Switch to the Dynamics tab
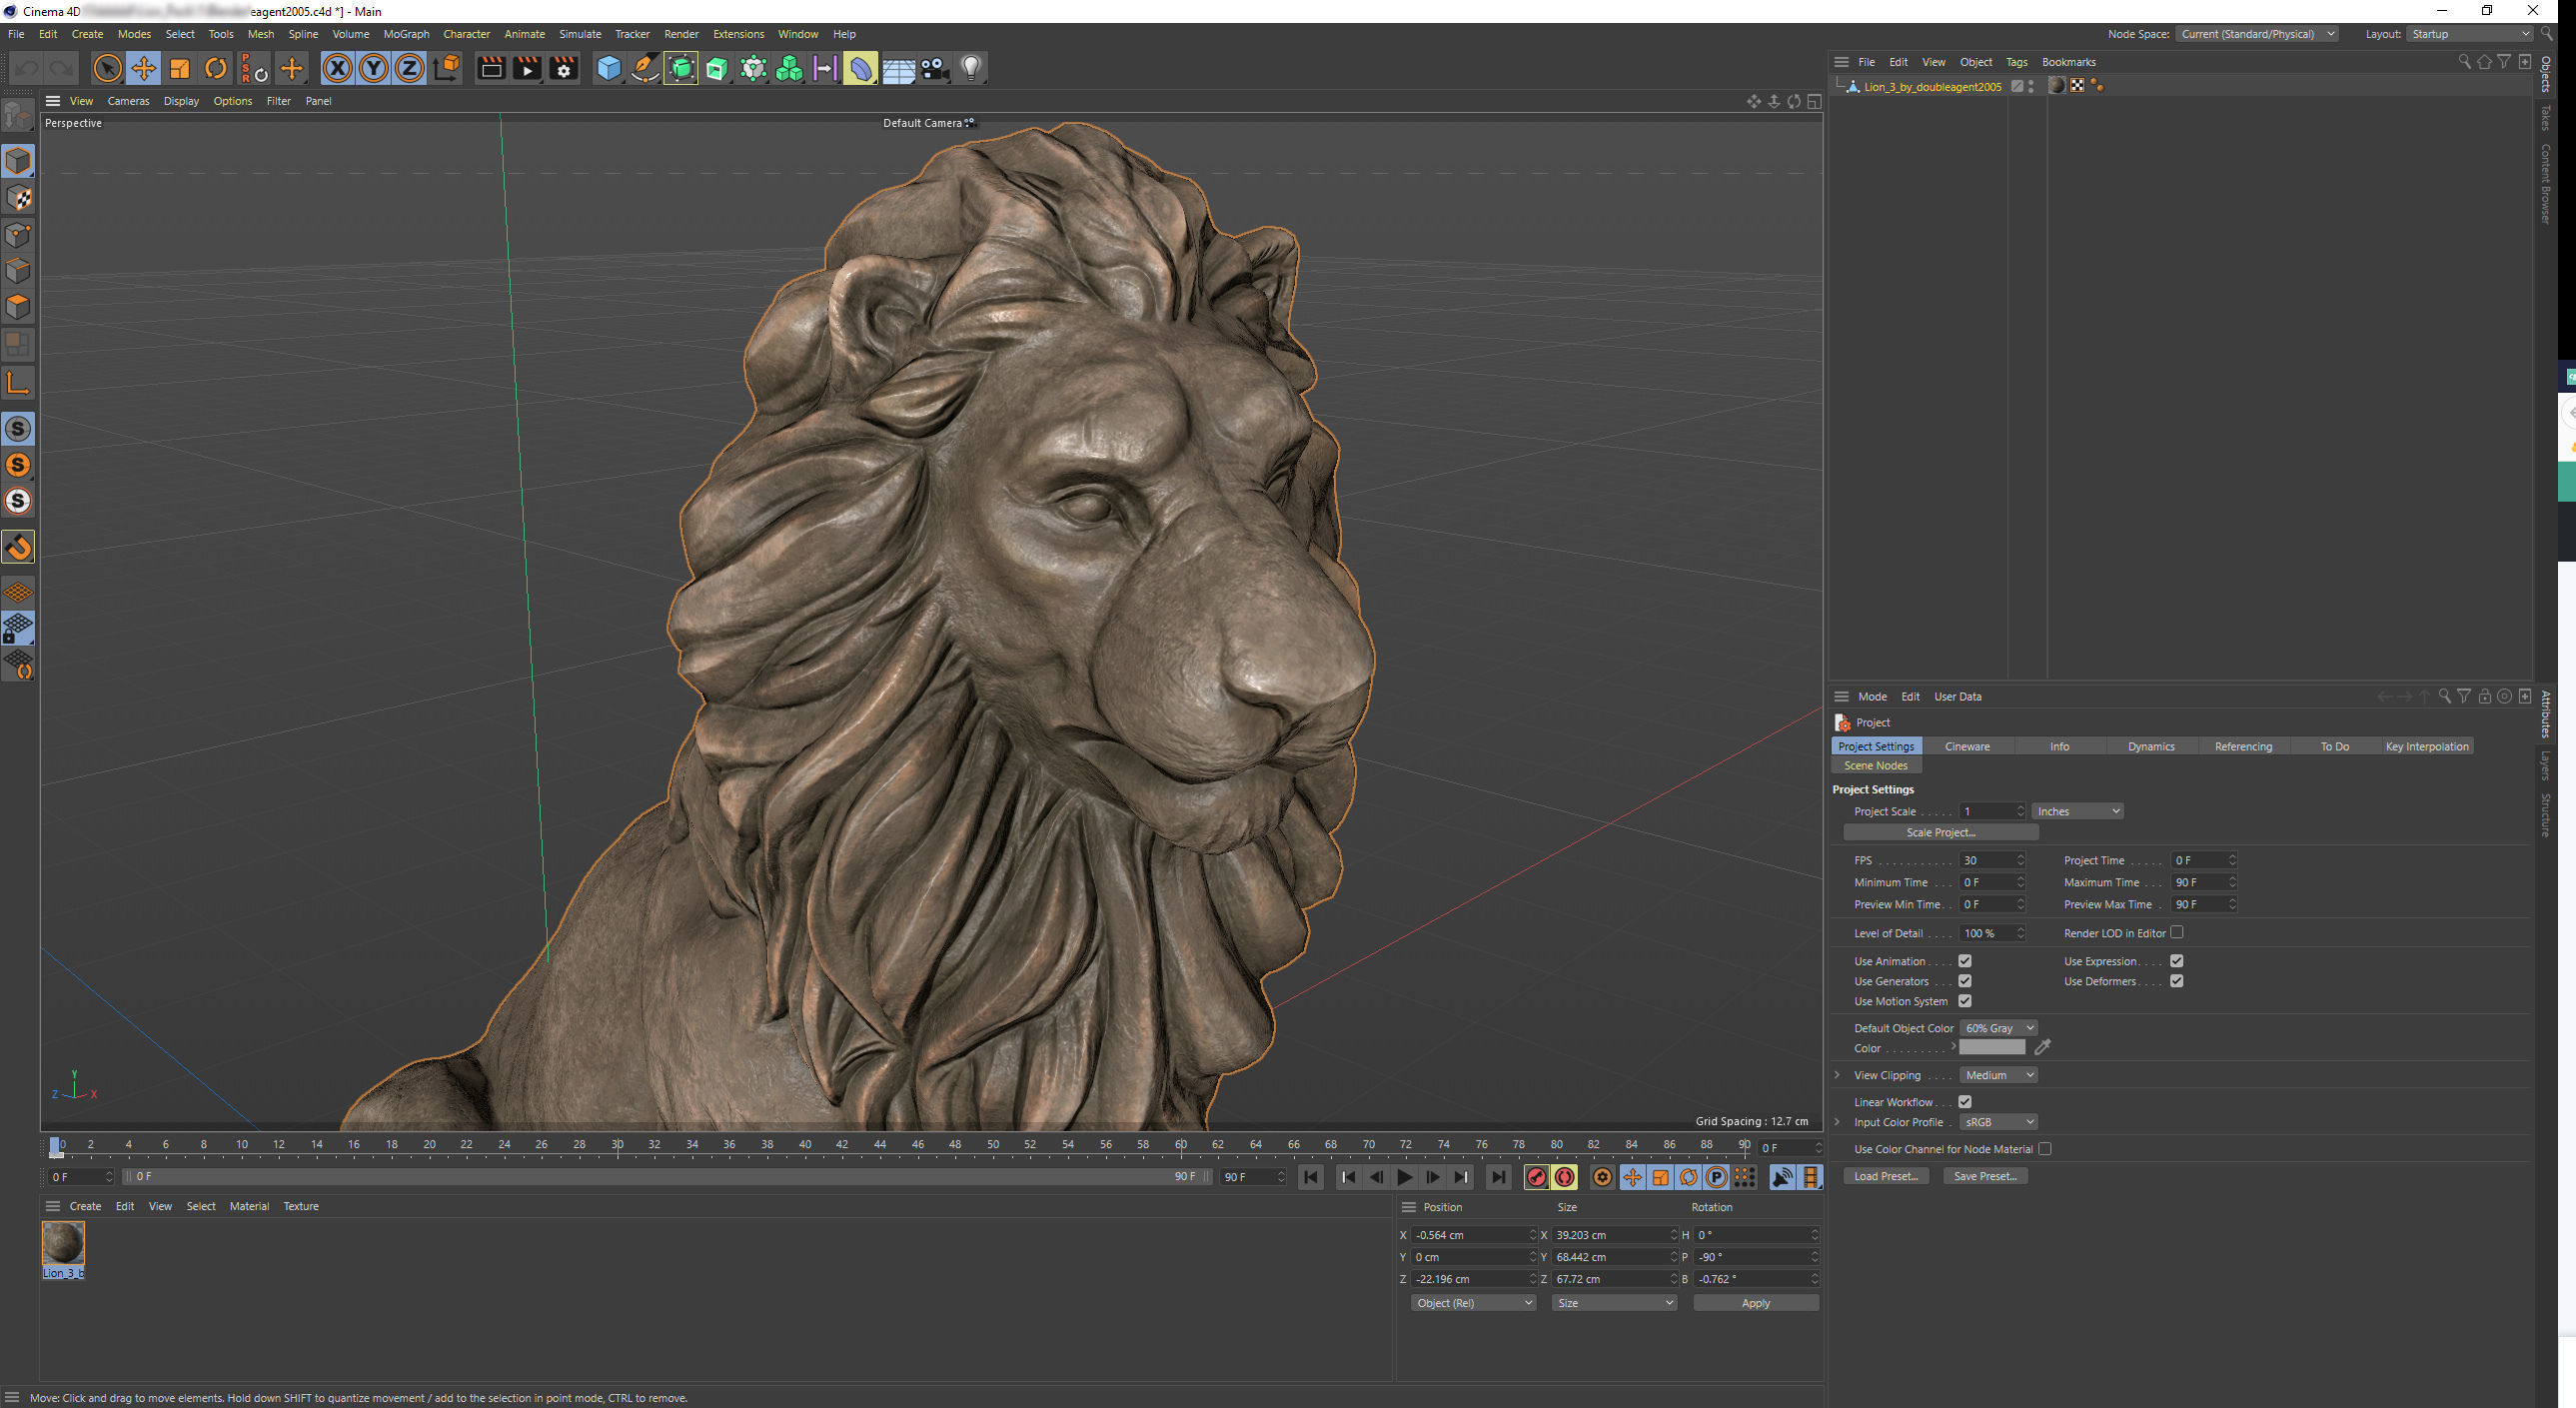Screen dimensions: 2576x1408 pyautogui.click(x=2151, y=746)
